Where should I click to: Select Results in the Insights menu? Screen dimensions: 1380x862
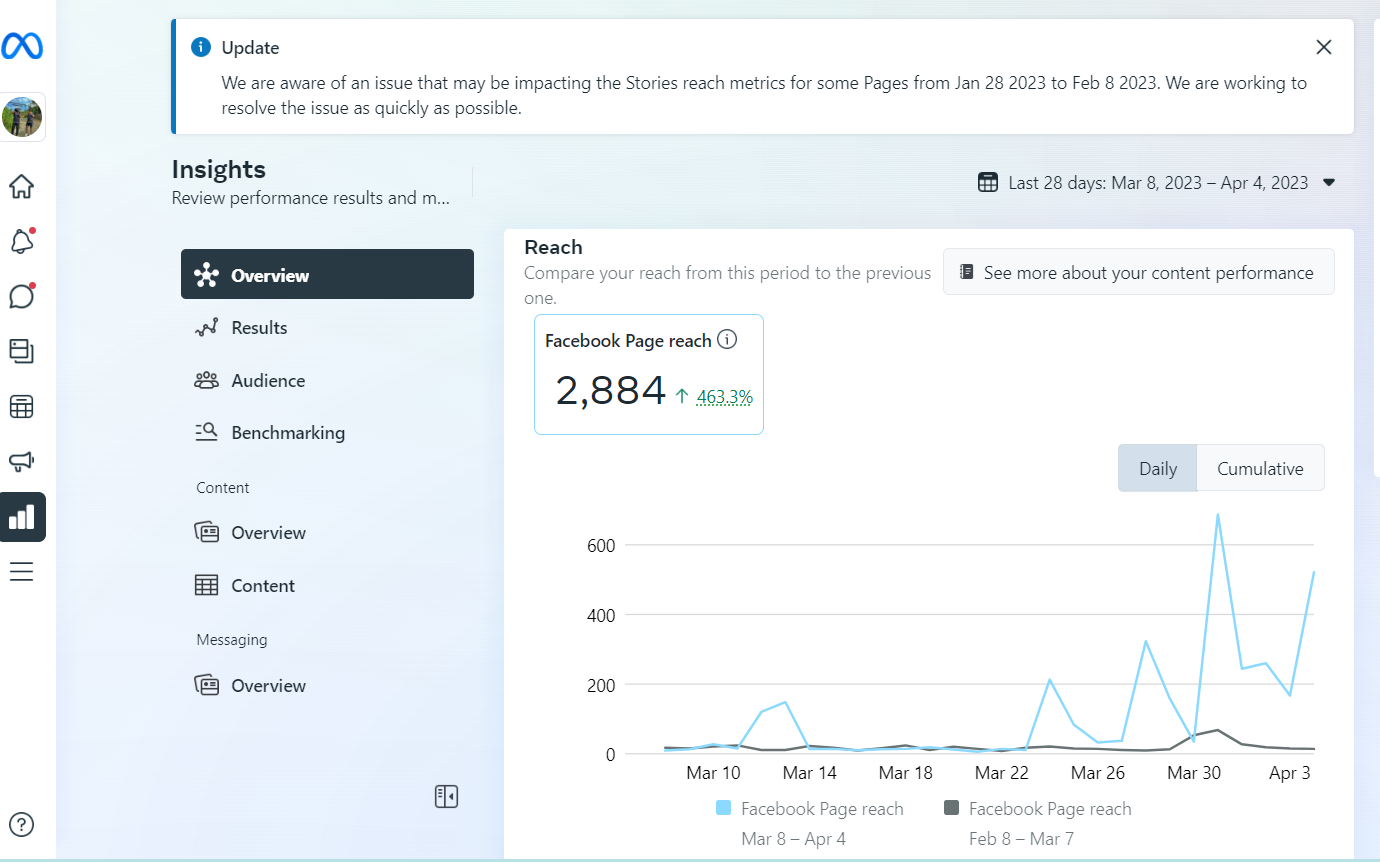[x=259, y=328]
